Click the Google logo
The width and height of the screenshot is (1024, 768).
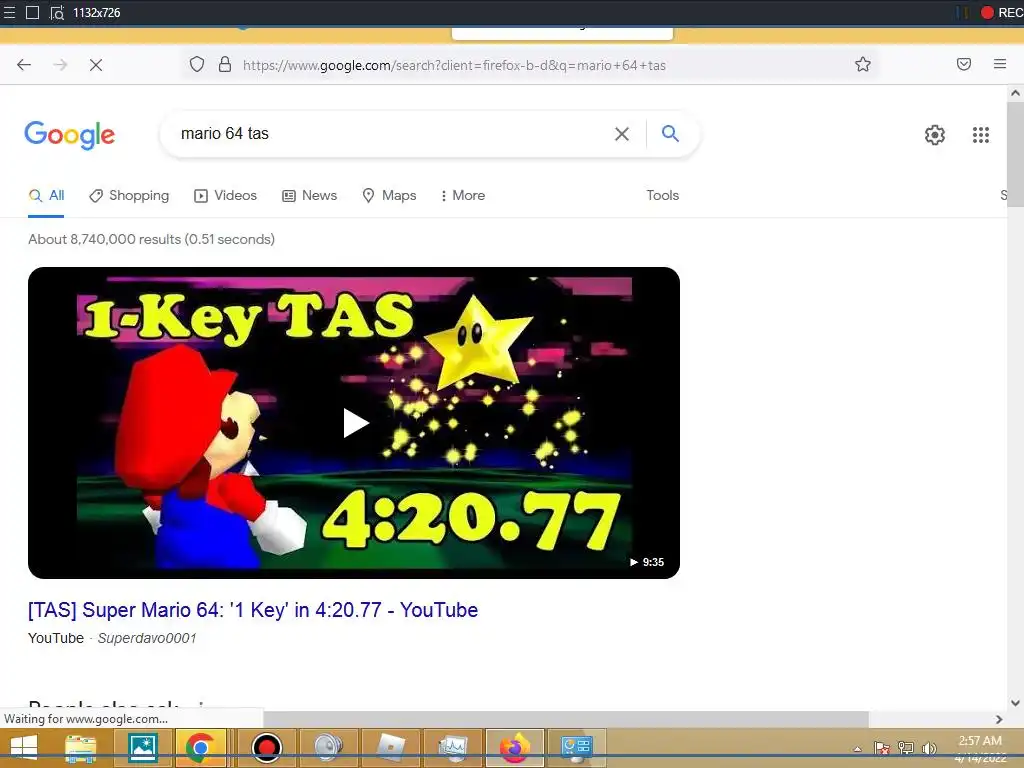click(70, 135)
